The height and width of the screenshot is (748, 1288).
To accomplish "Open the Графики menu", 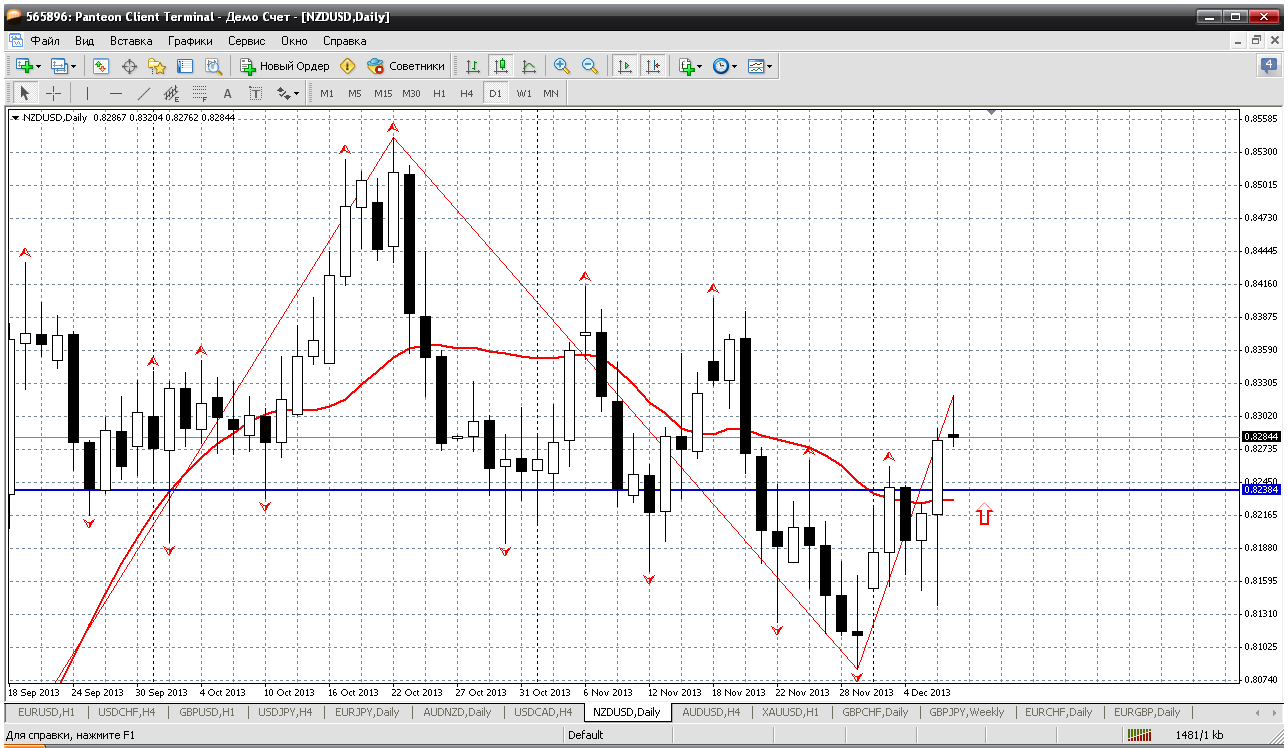I will coord(190,41).
